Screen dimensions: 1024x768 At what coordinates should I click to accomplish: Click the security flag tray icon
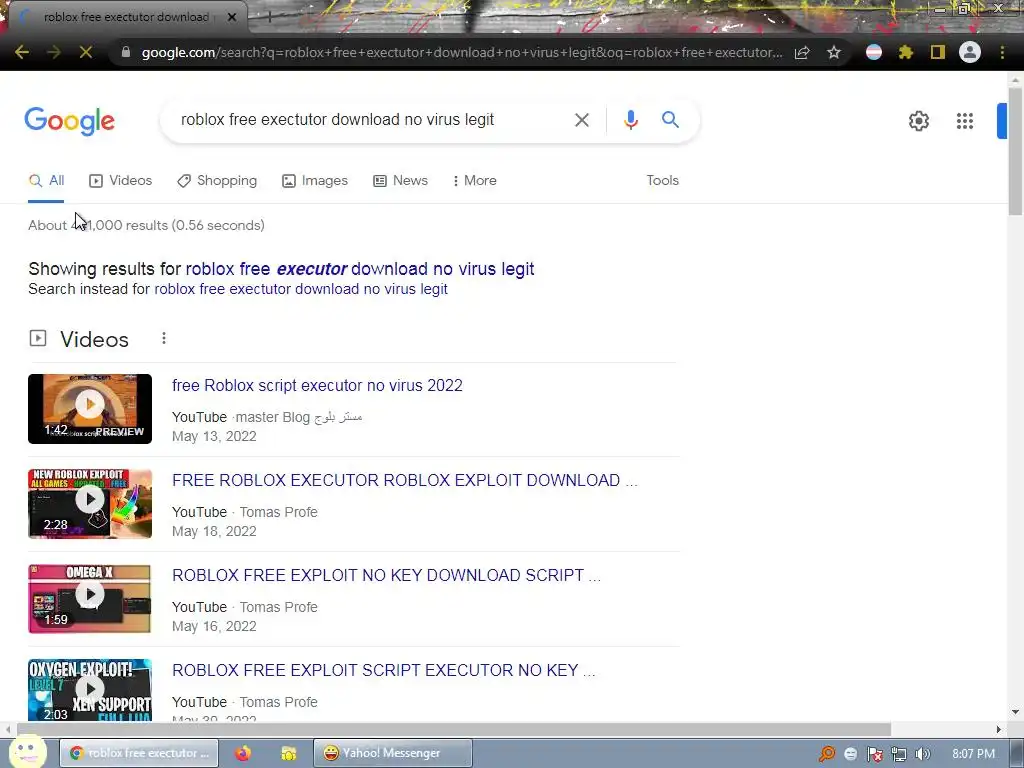click(x=874, y=754)
